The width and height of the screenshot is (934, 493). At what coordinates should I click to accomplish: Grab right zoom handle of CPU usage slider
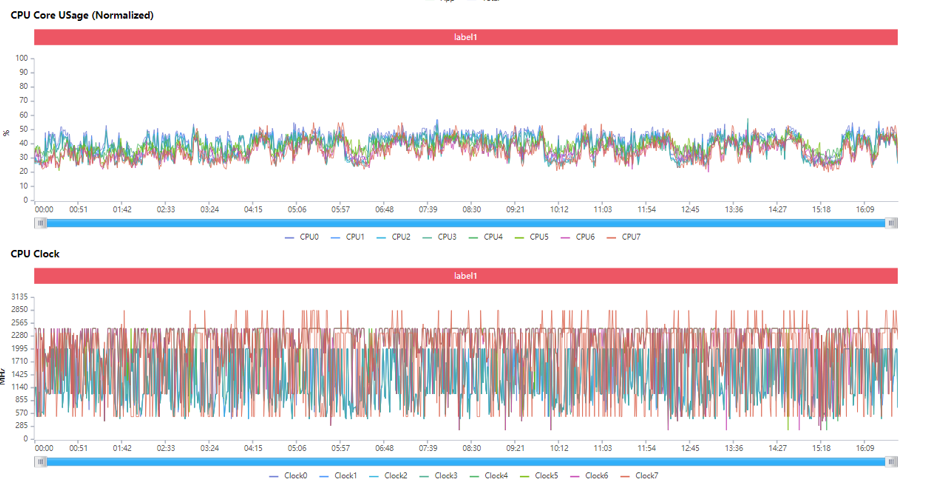[891, 223]
